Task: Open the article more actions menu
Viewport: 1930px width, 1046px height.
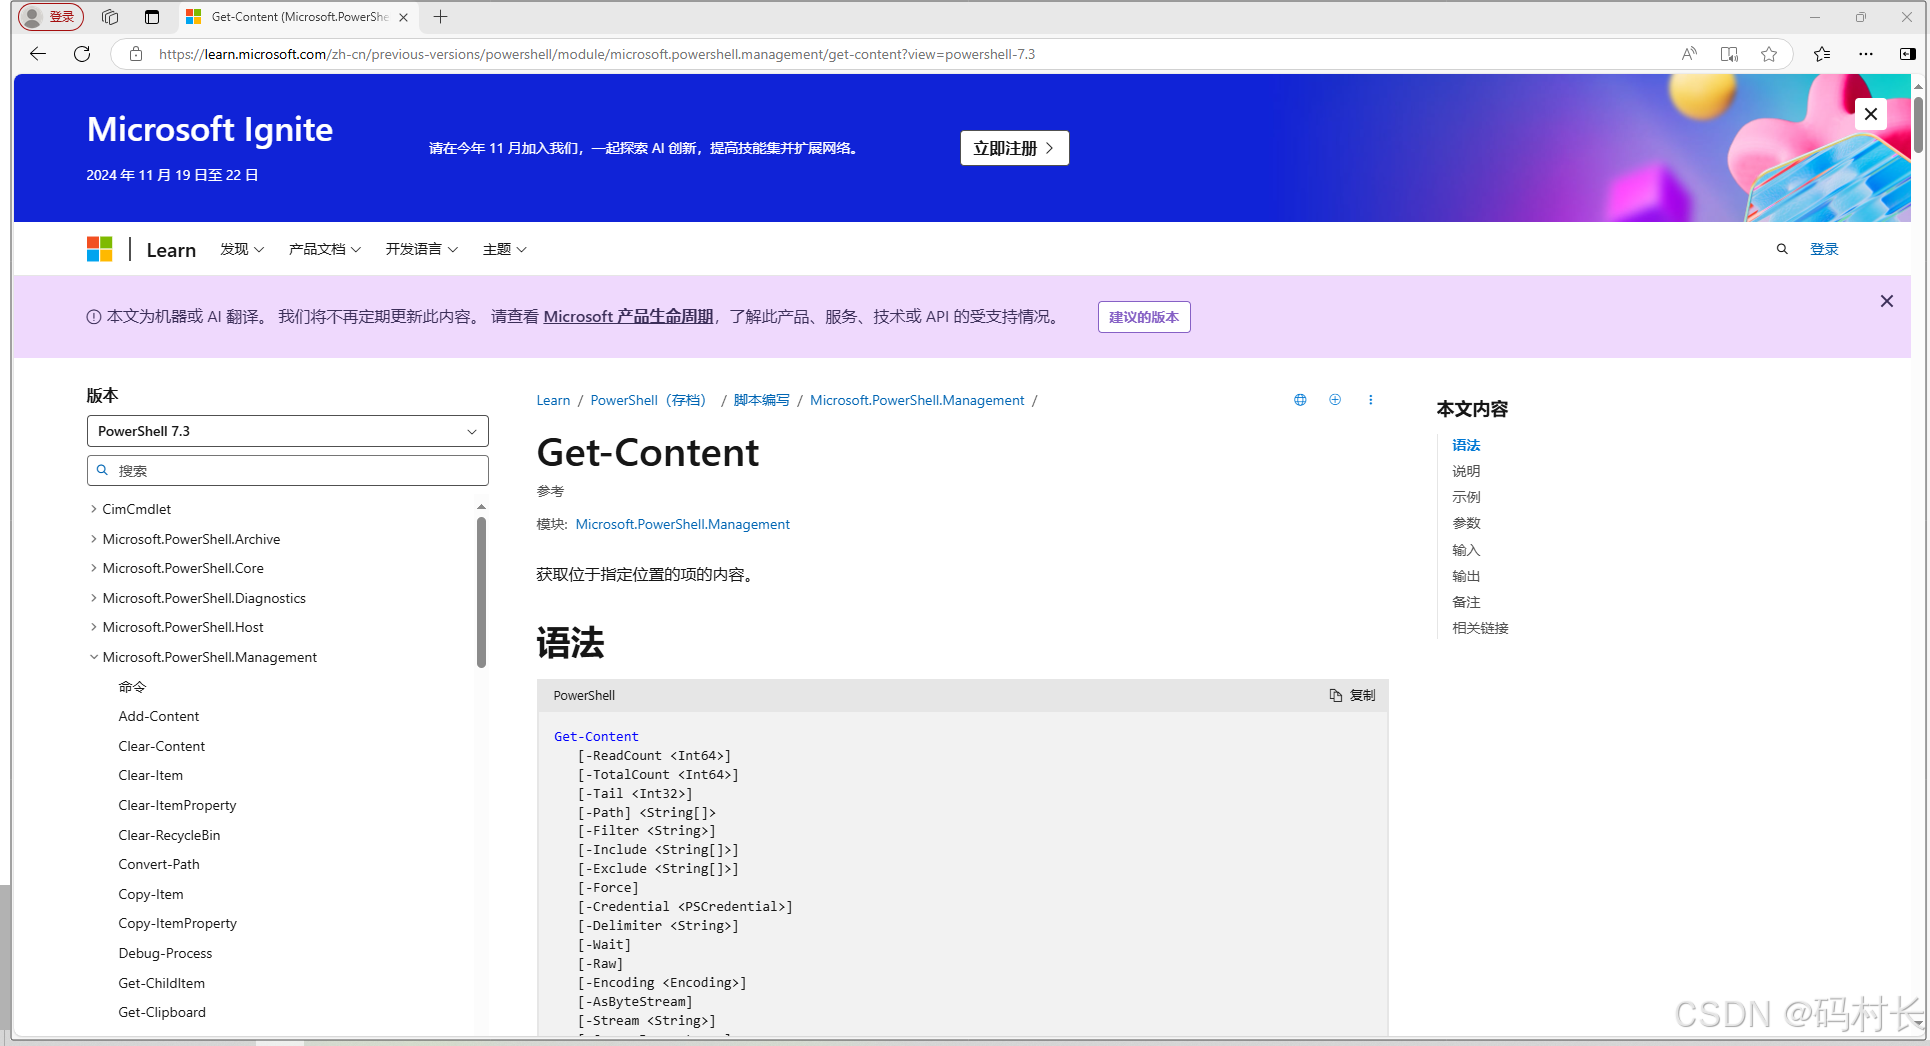Action: point(1370,400)
